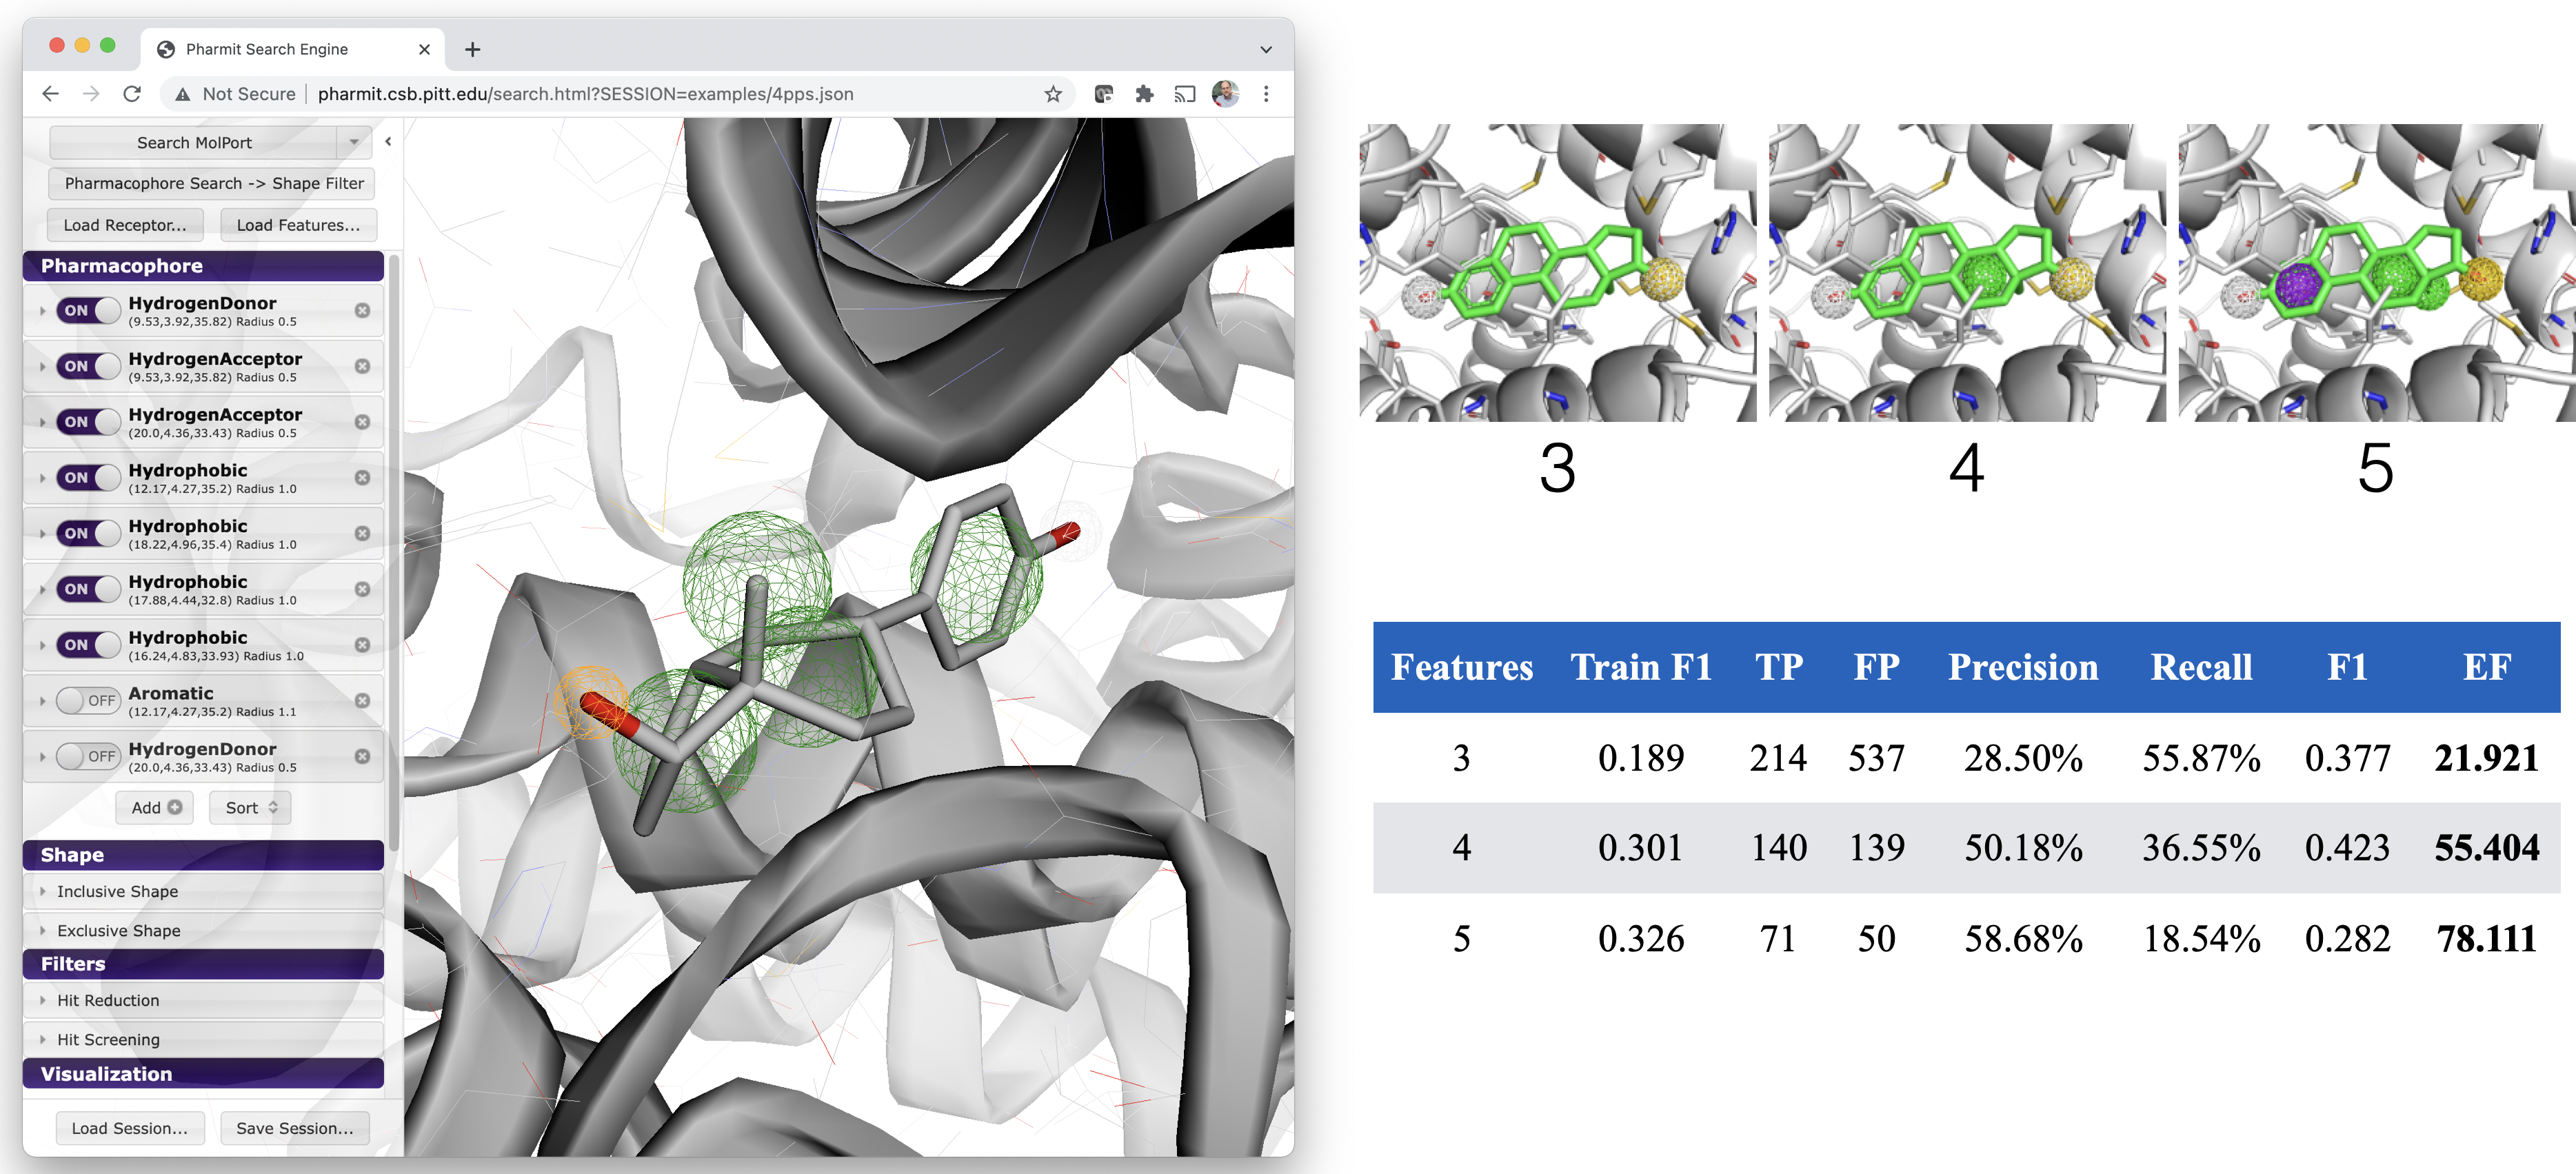Click the Pharmacophore section header
Image resolution: width=2576 pixels, height=1174 pixels.
(x=203, y=266)
